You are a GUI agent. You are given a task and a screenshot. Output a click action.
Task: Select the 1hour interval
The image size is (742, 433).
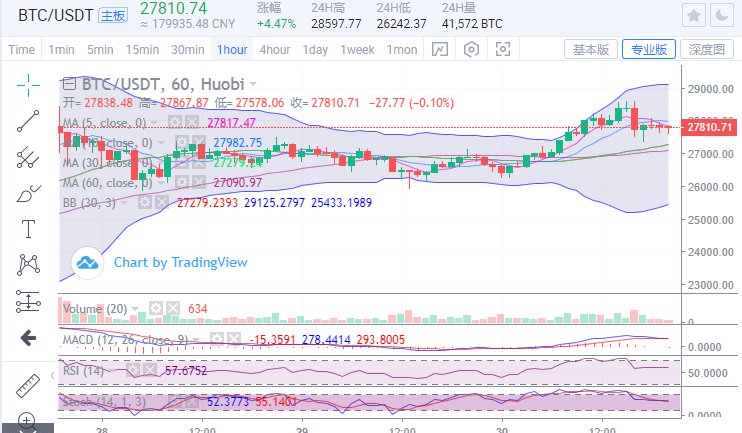pos(232,50)
